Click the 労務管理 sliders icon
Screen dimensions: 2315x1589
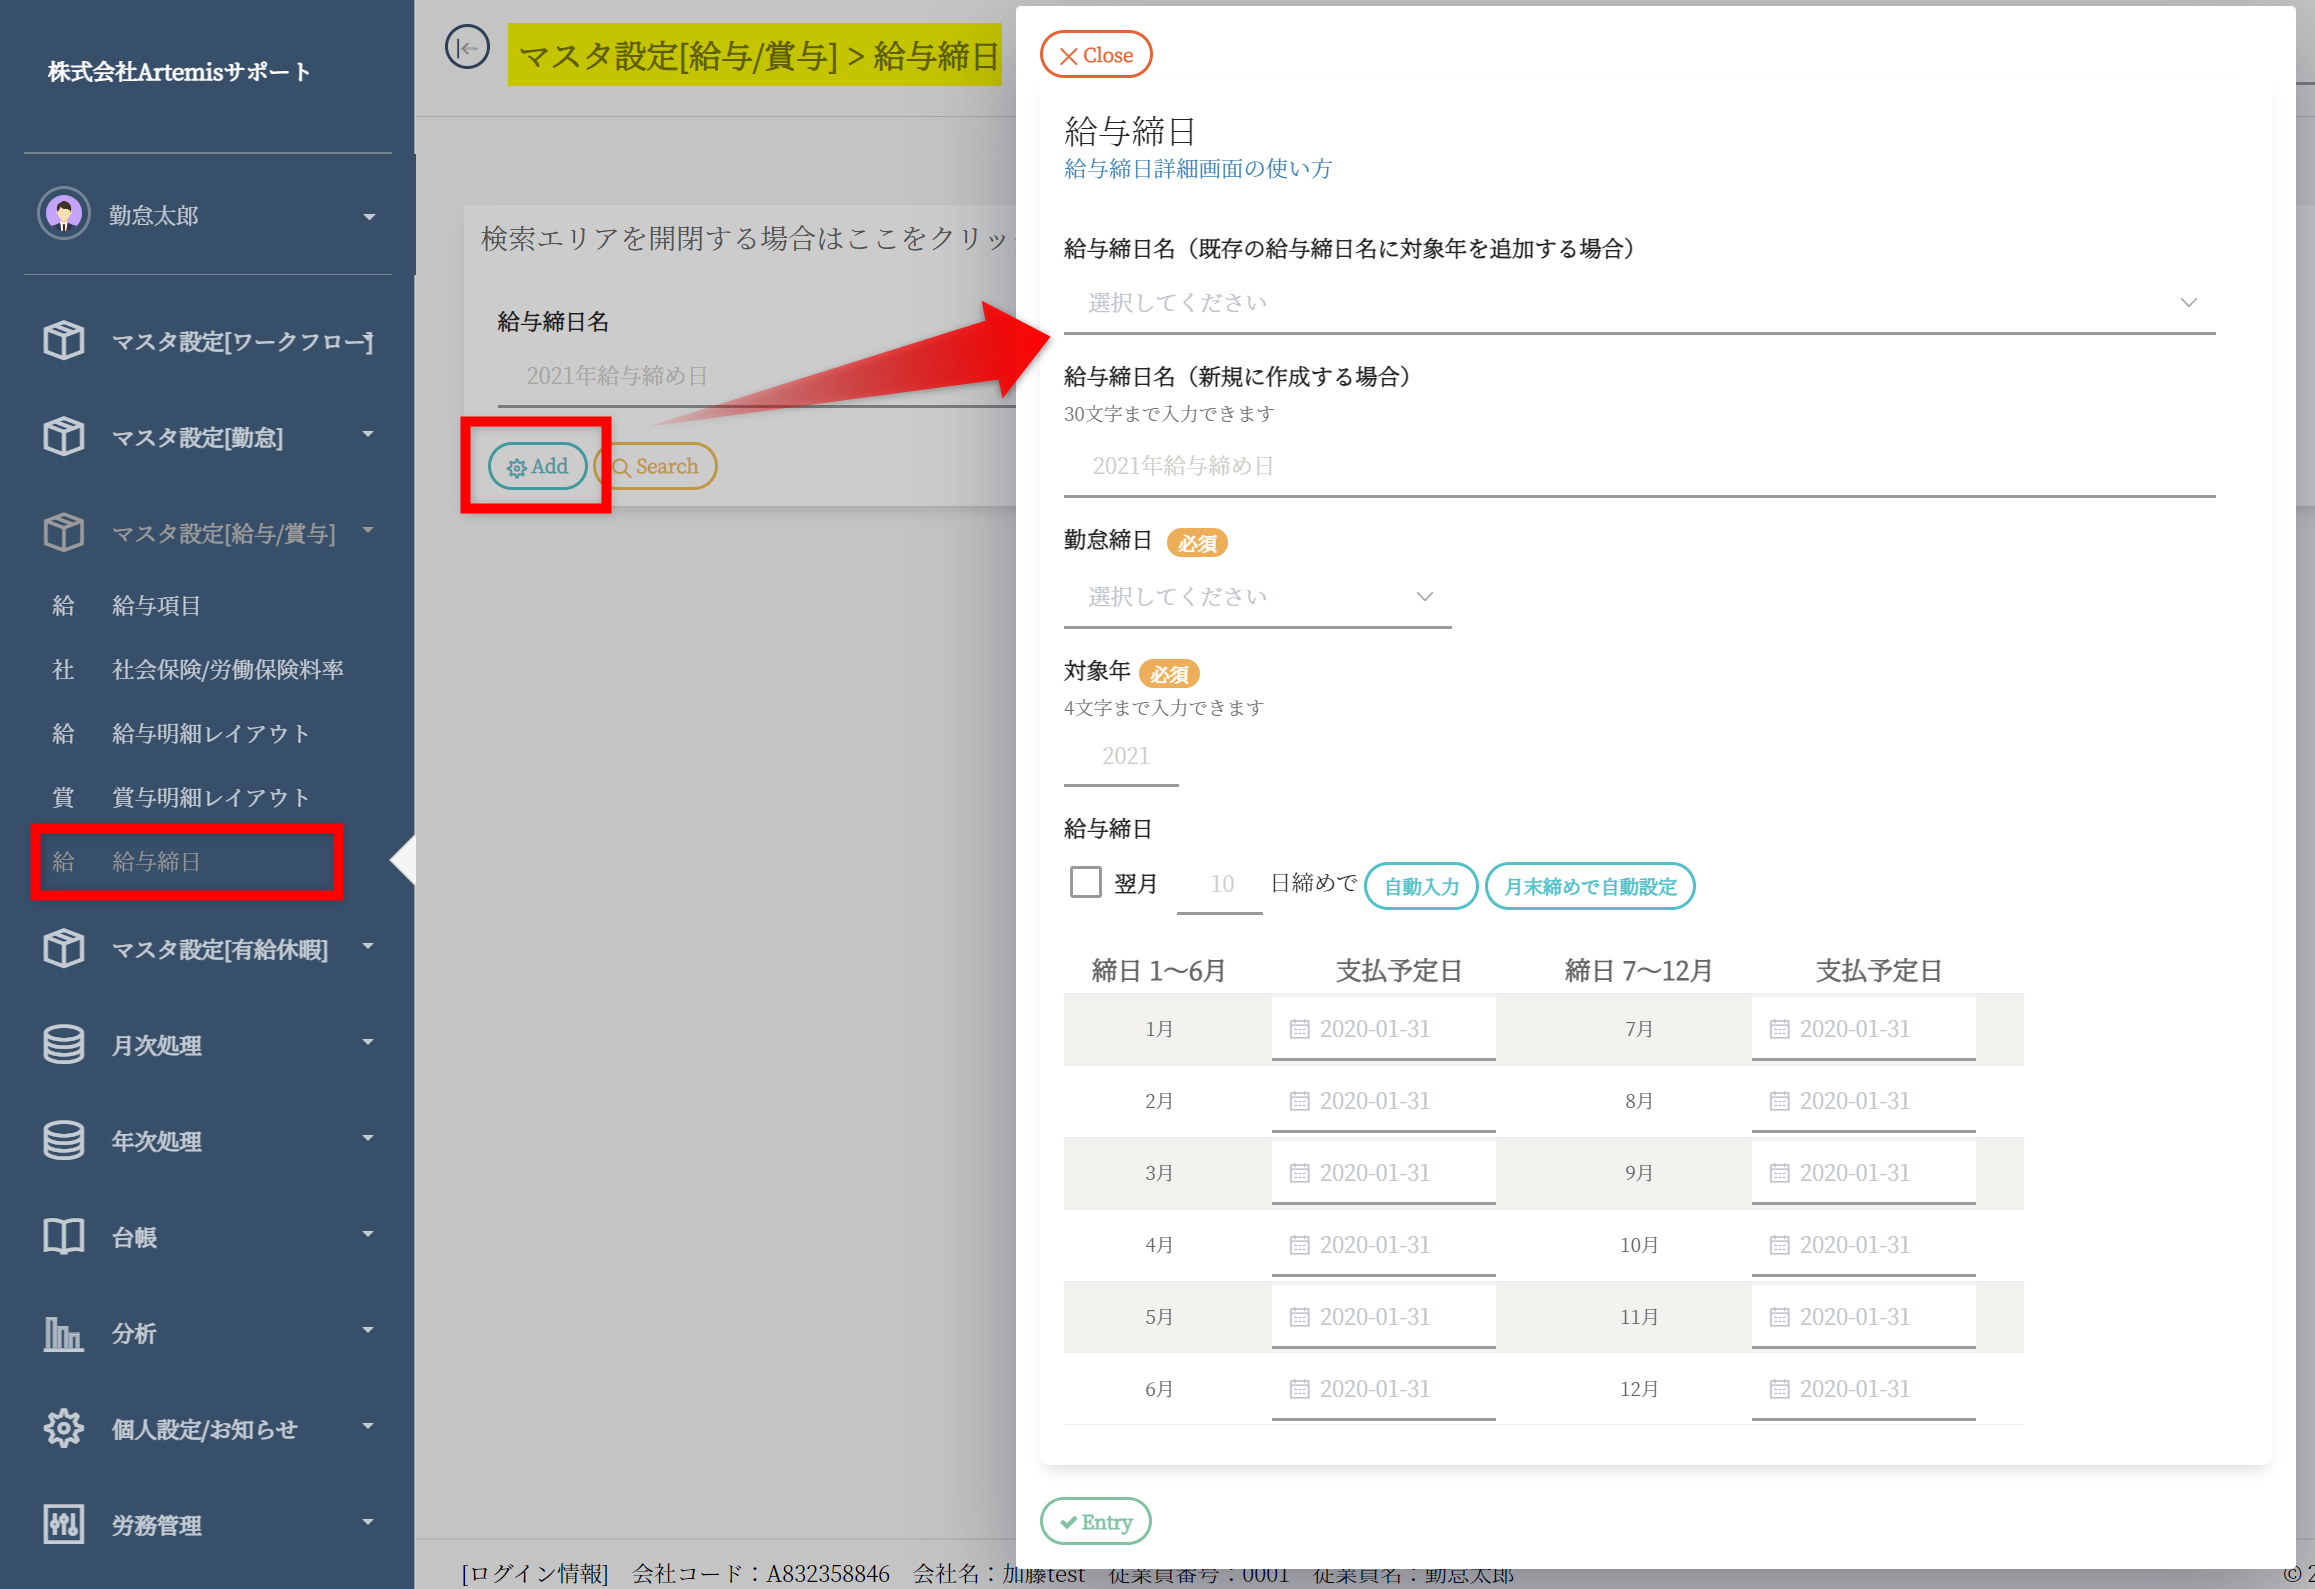point(64,1524)
